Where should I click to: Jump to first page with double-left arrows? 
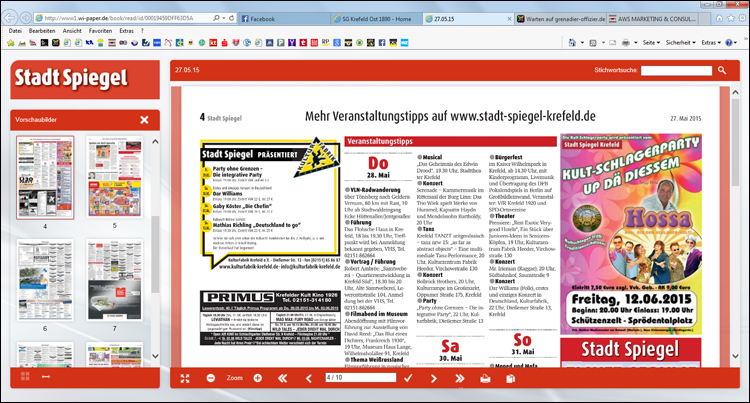283,379
